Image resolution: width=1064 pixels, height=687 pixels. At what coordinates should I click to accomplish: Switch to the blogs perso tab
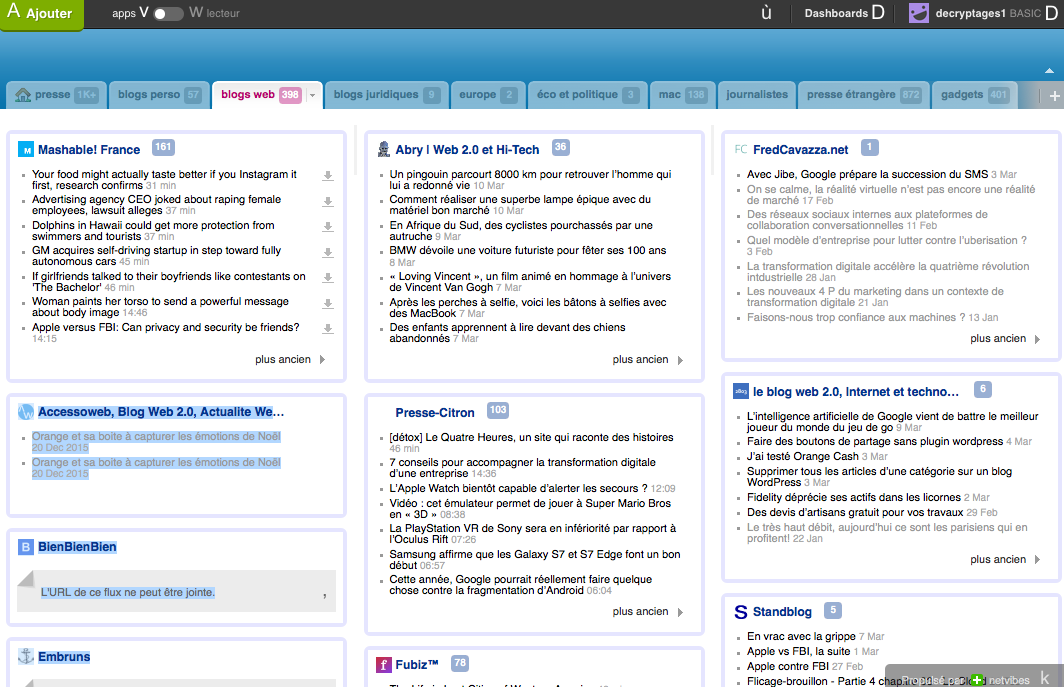point(159,95)
